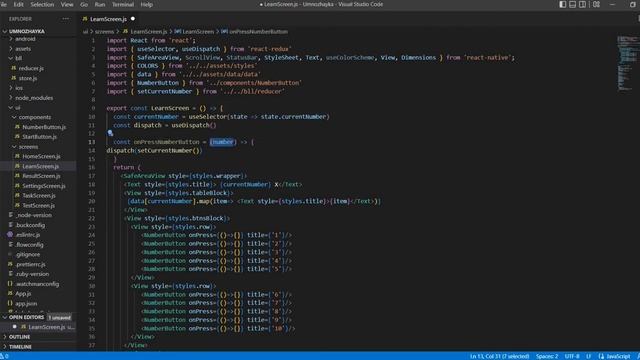640x360 pixels.
Task: Open NumberButton.js file
Action: point(38,127)
